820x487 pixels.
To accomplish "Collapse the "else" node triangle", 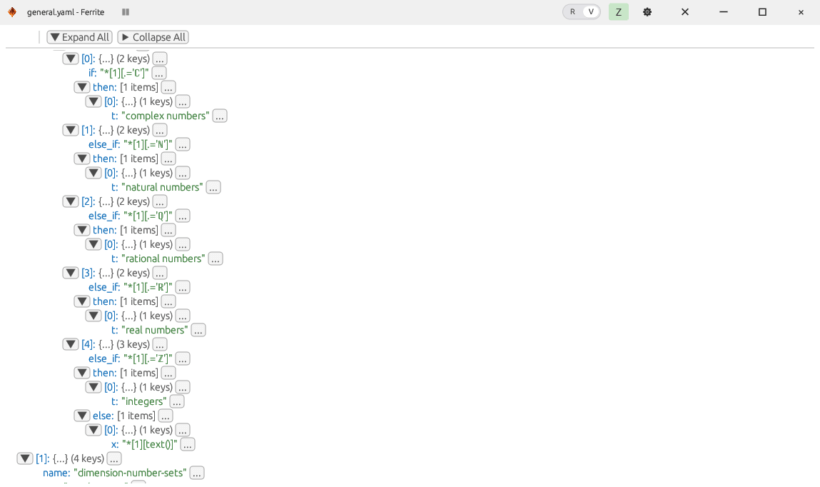I will coord(82,415).
